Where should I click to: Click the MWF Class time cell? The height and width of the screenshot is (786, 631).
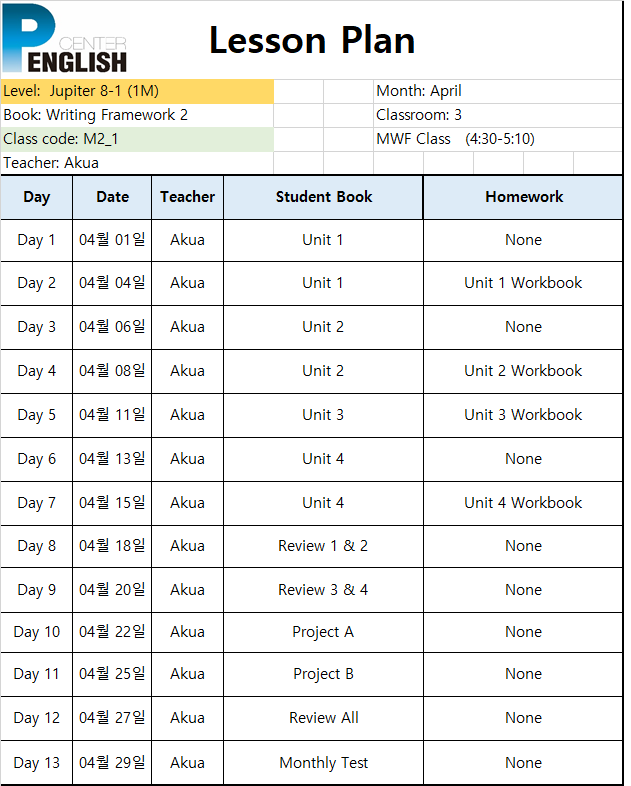[x=498, y=139]
